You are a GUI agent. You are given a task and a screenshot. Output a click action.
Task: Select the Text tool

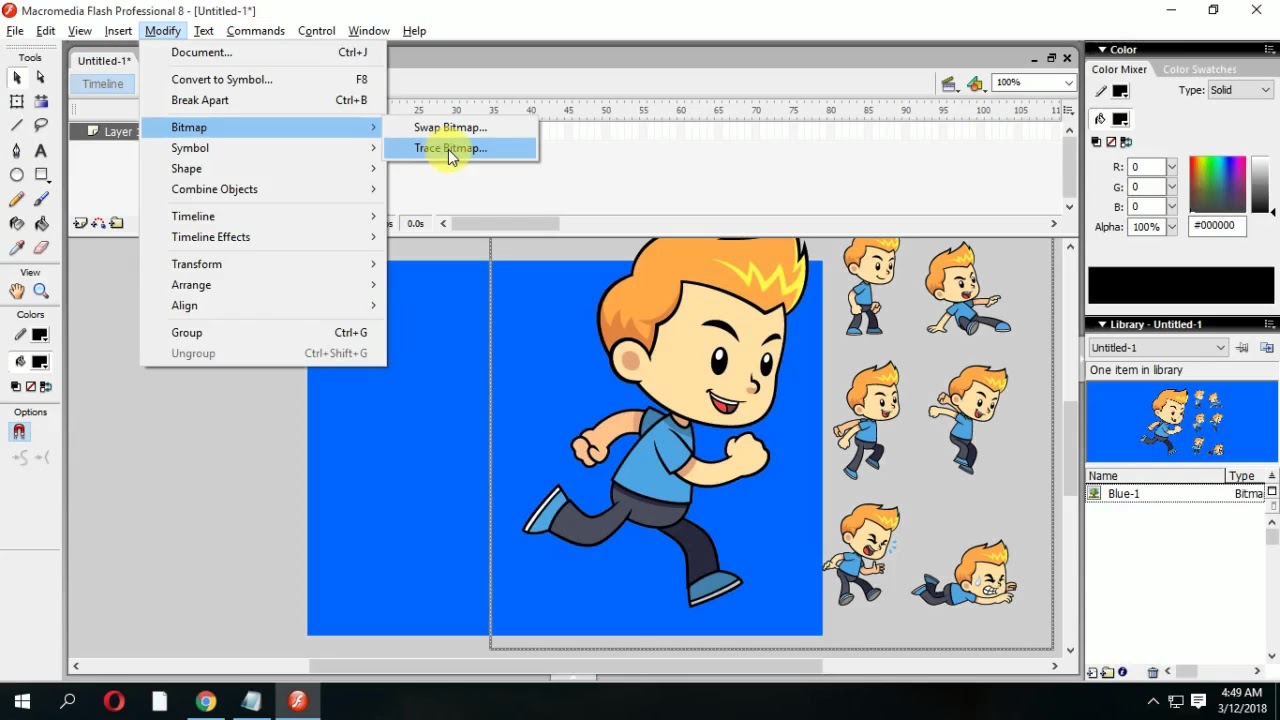(x=41, y=150)
